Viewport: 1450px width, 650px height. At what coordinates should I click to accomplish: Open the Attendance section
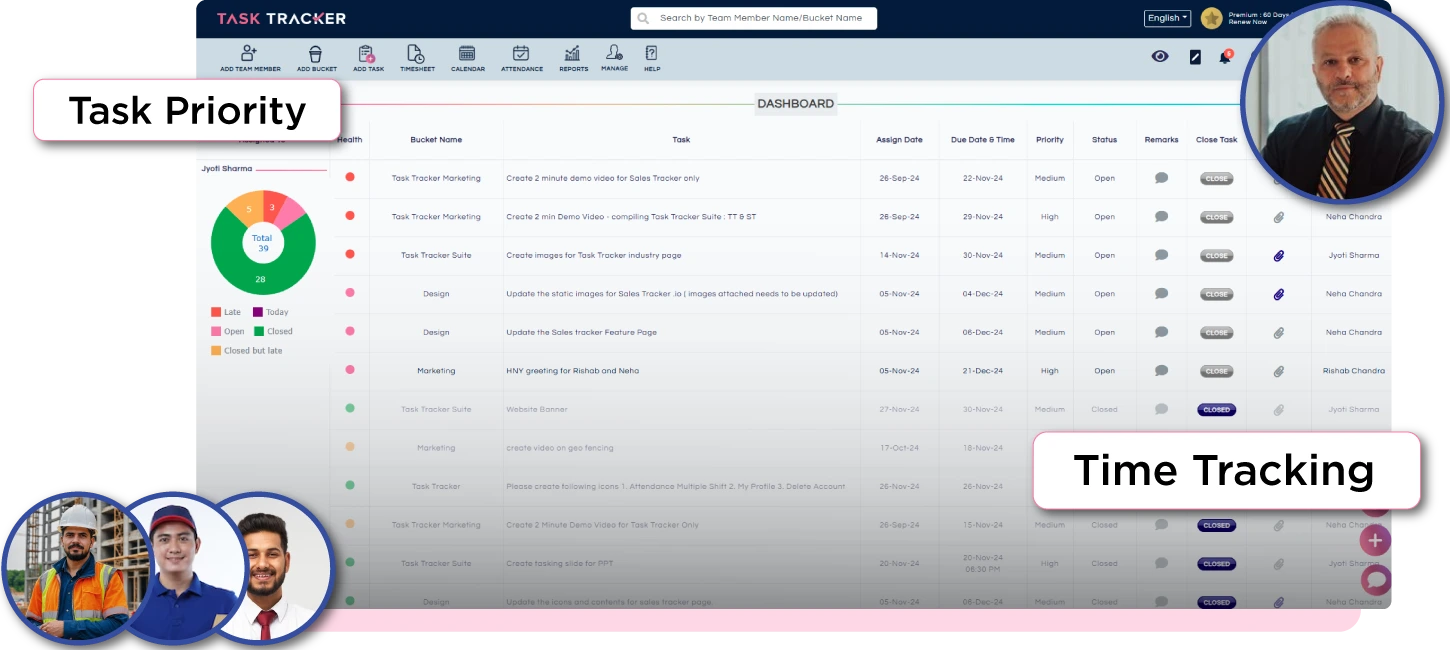point(521,58)
